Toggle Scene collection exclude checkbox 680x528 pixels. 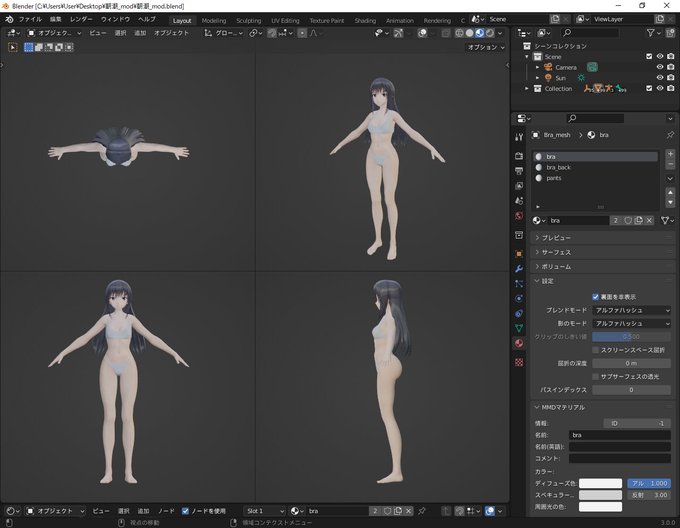point(649,56)
